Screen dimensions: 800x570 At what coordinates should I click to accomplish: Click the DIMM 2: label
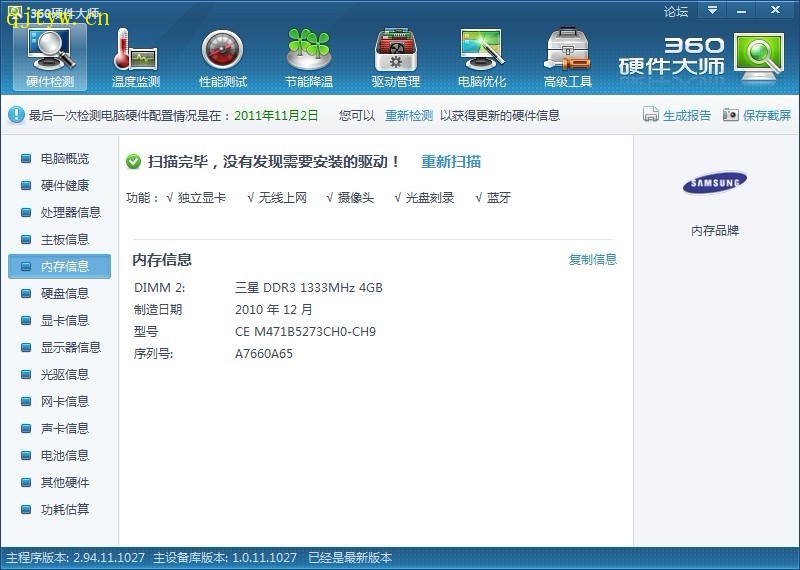(159, 288)
